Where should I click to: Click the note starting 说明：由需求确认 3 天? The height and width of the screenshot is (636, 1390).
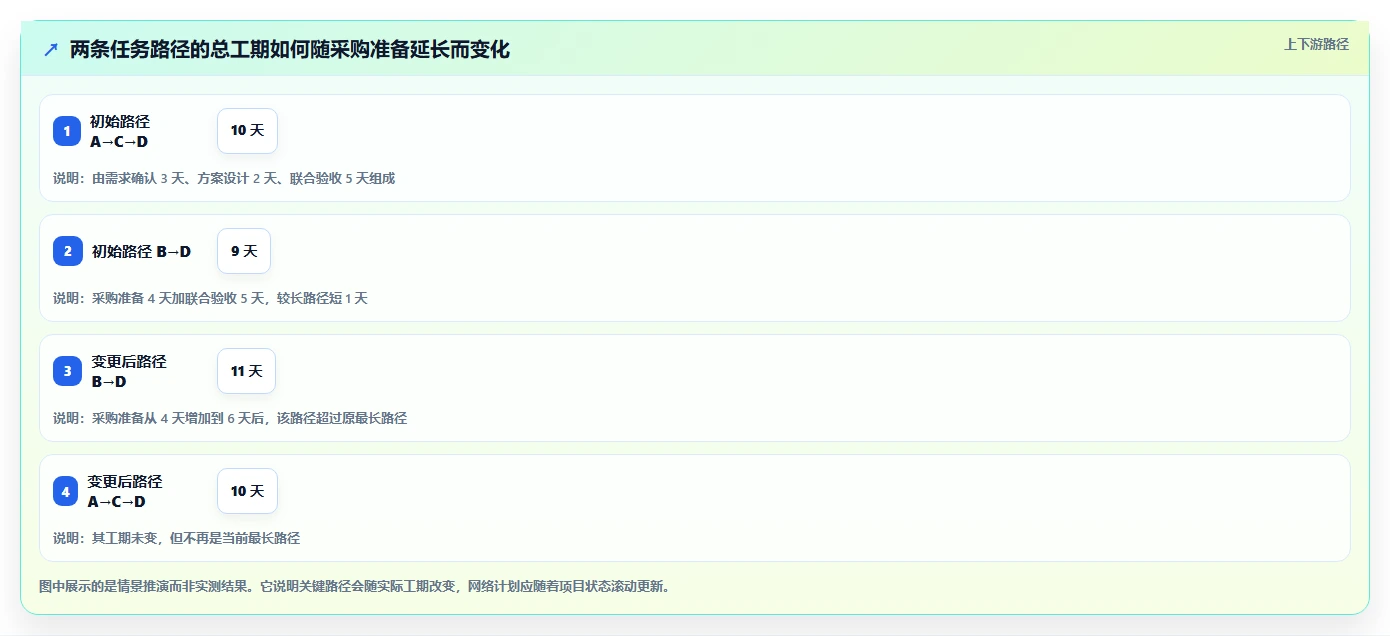click(224, 178)
